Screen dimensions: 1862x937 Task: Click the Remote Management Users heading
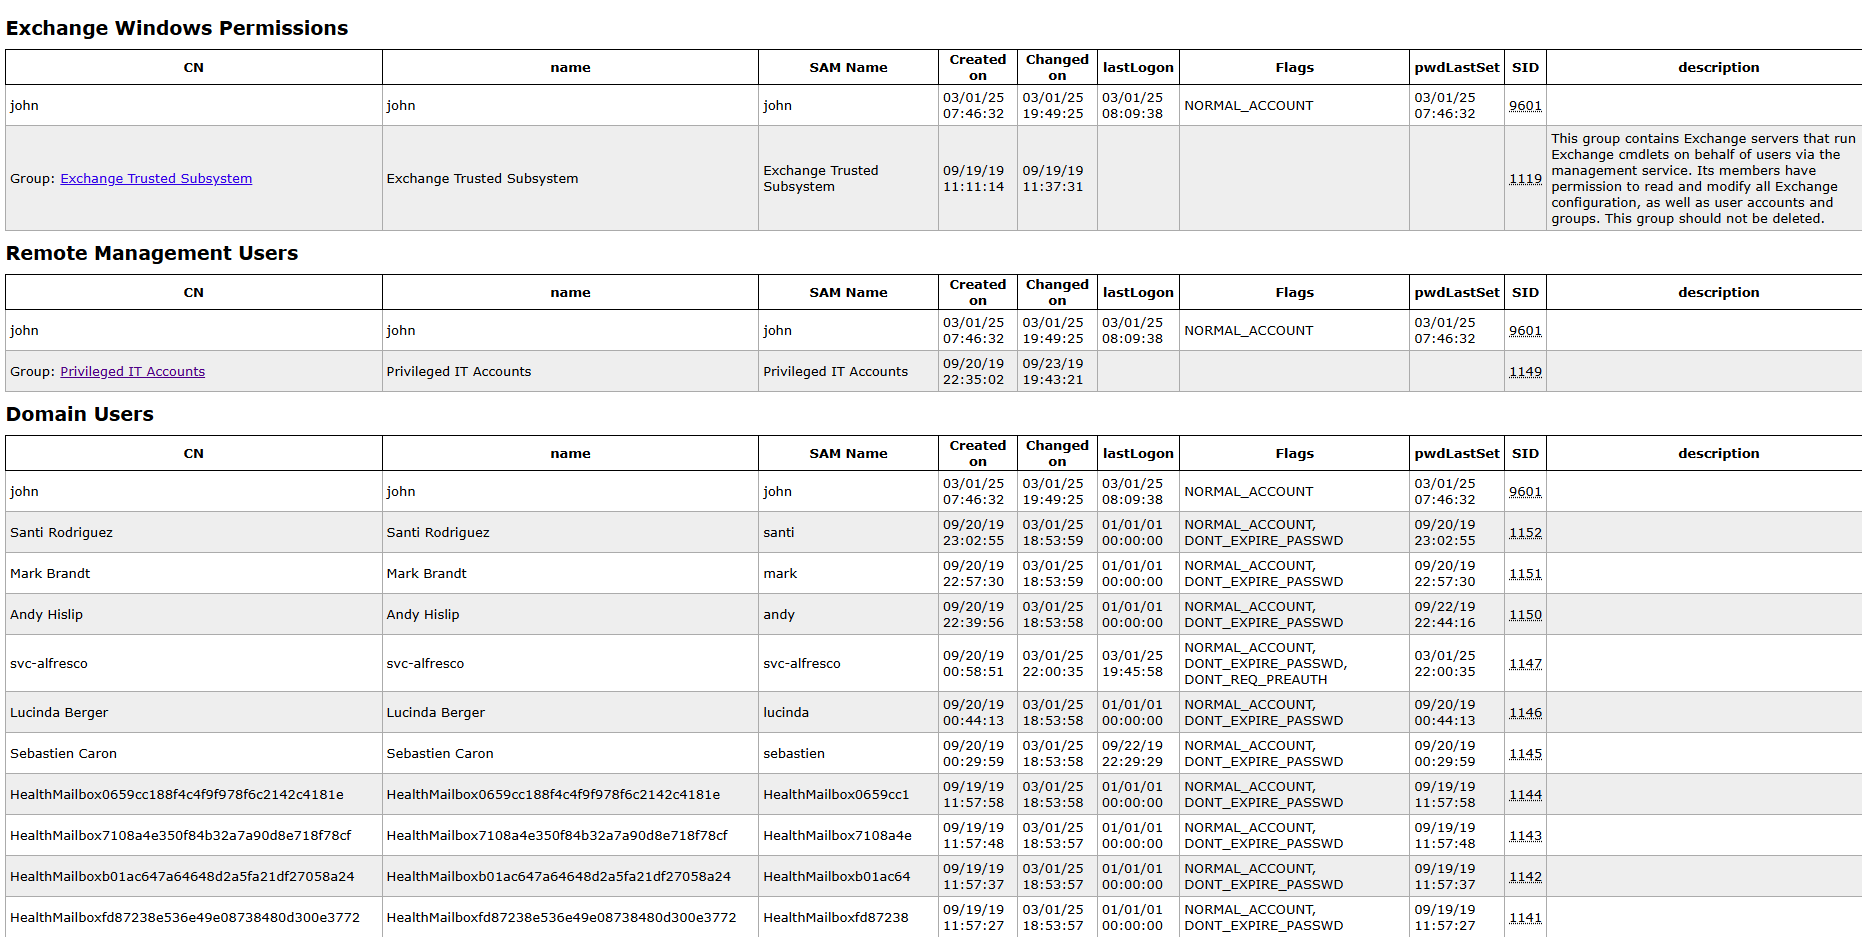[x=152, y=253]
